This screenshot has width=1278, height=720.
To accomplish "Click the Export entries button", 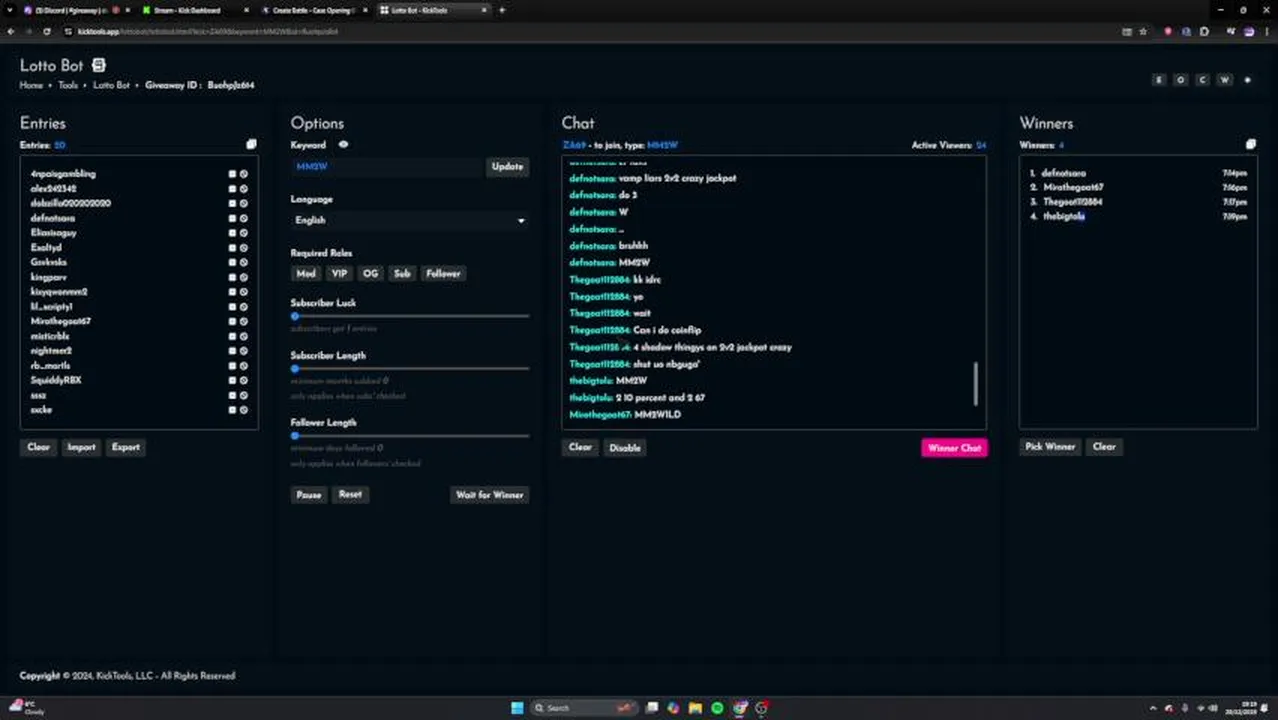I will pos(126,447).
